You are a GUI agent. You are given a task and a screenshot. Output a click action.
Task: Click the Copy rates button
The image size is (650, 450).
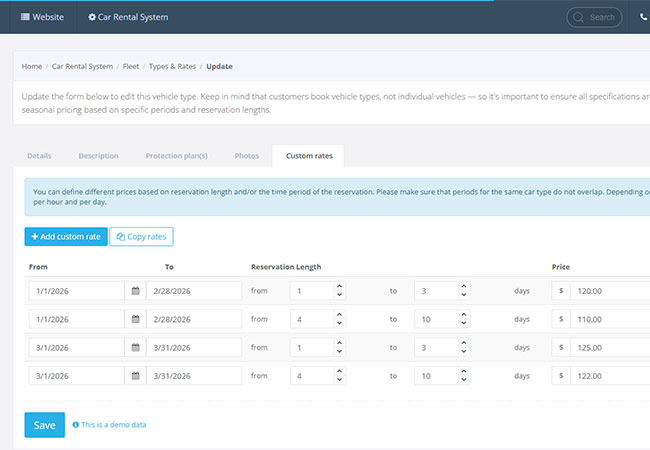141,237
